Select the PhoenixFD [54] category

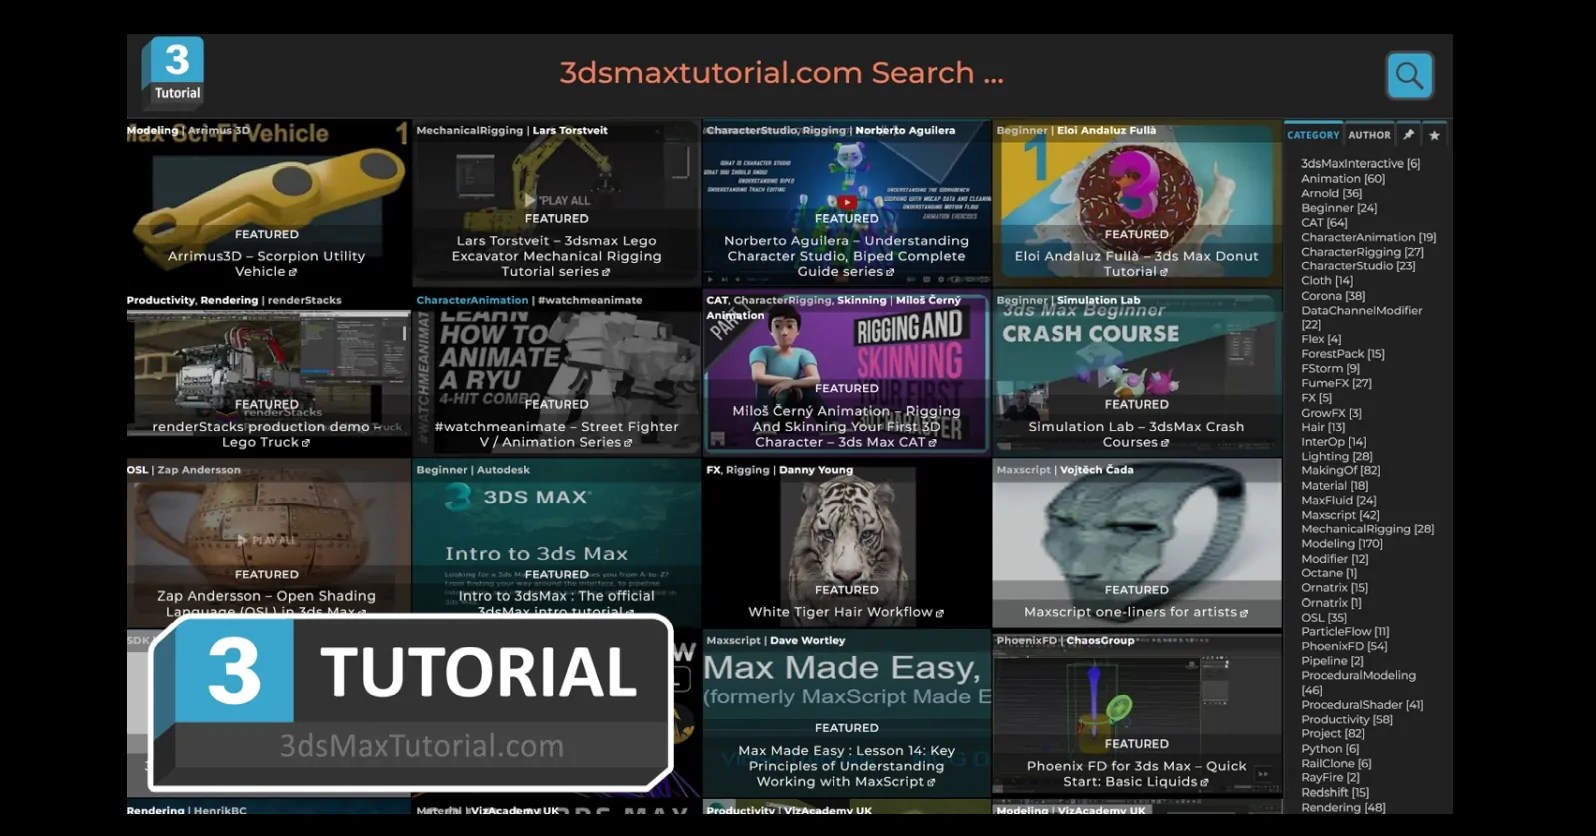click(x=1344, y=647)
